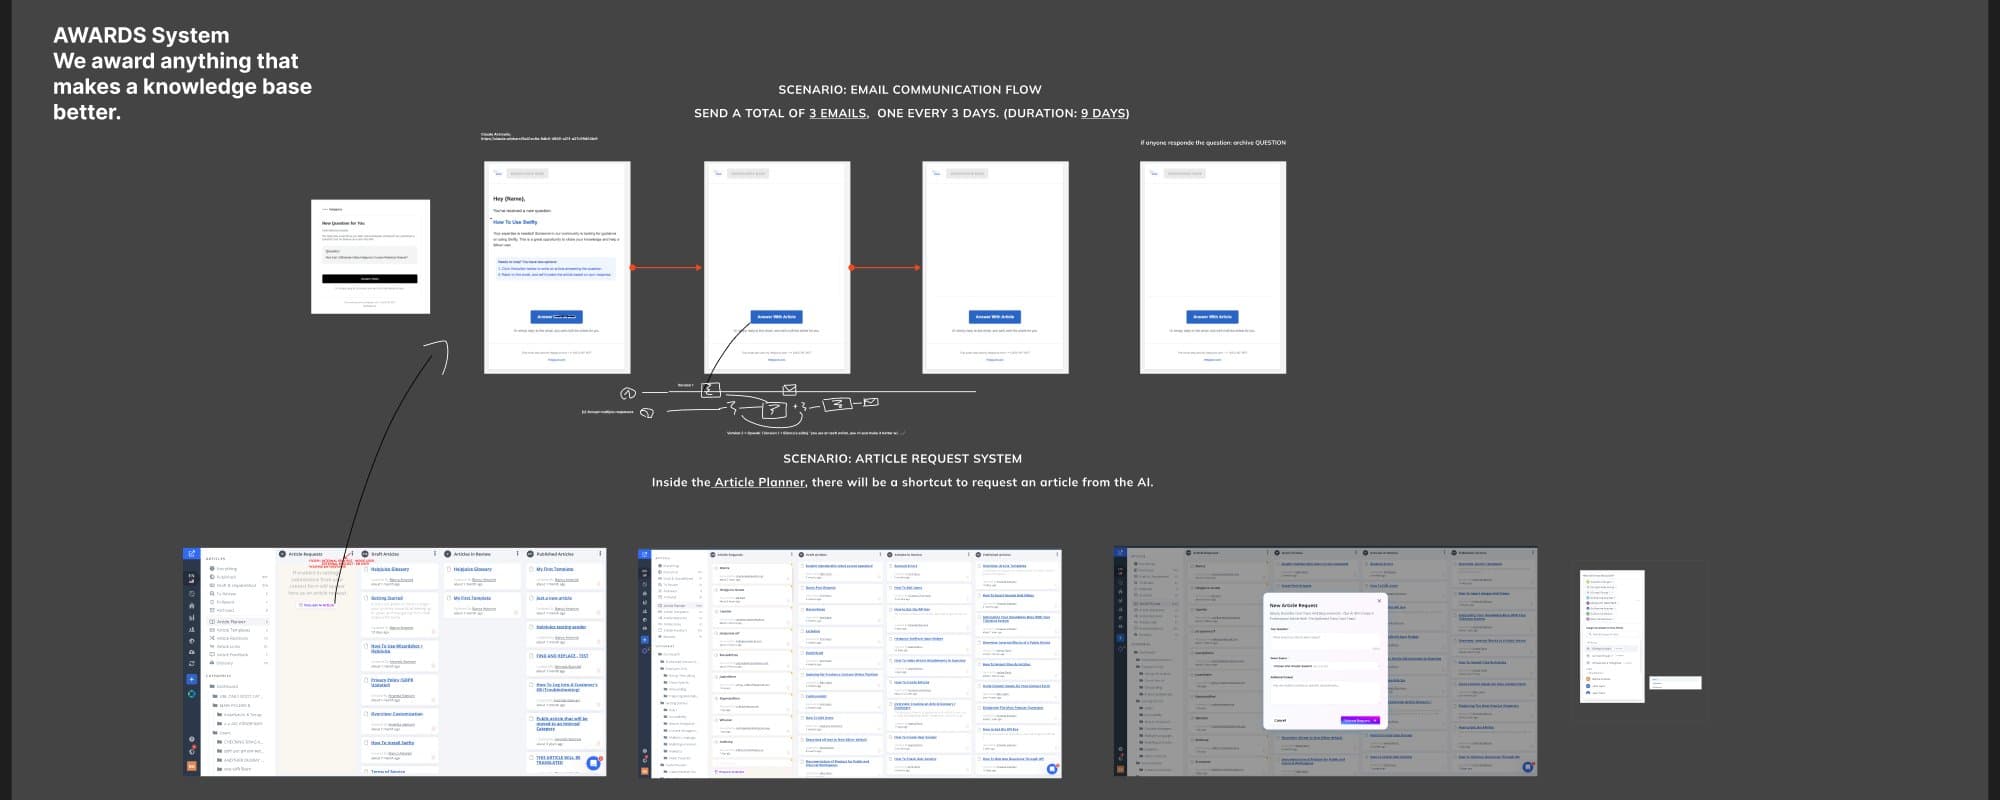Click the underlined 9 DAYS text

(1105, 113)
